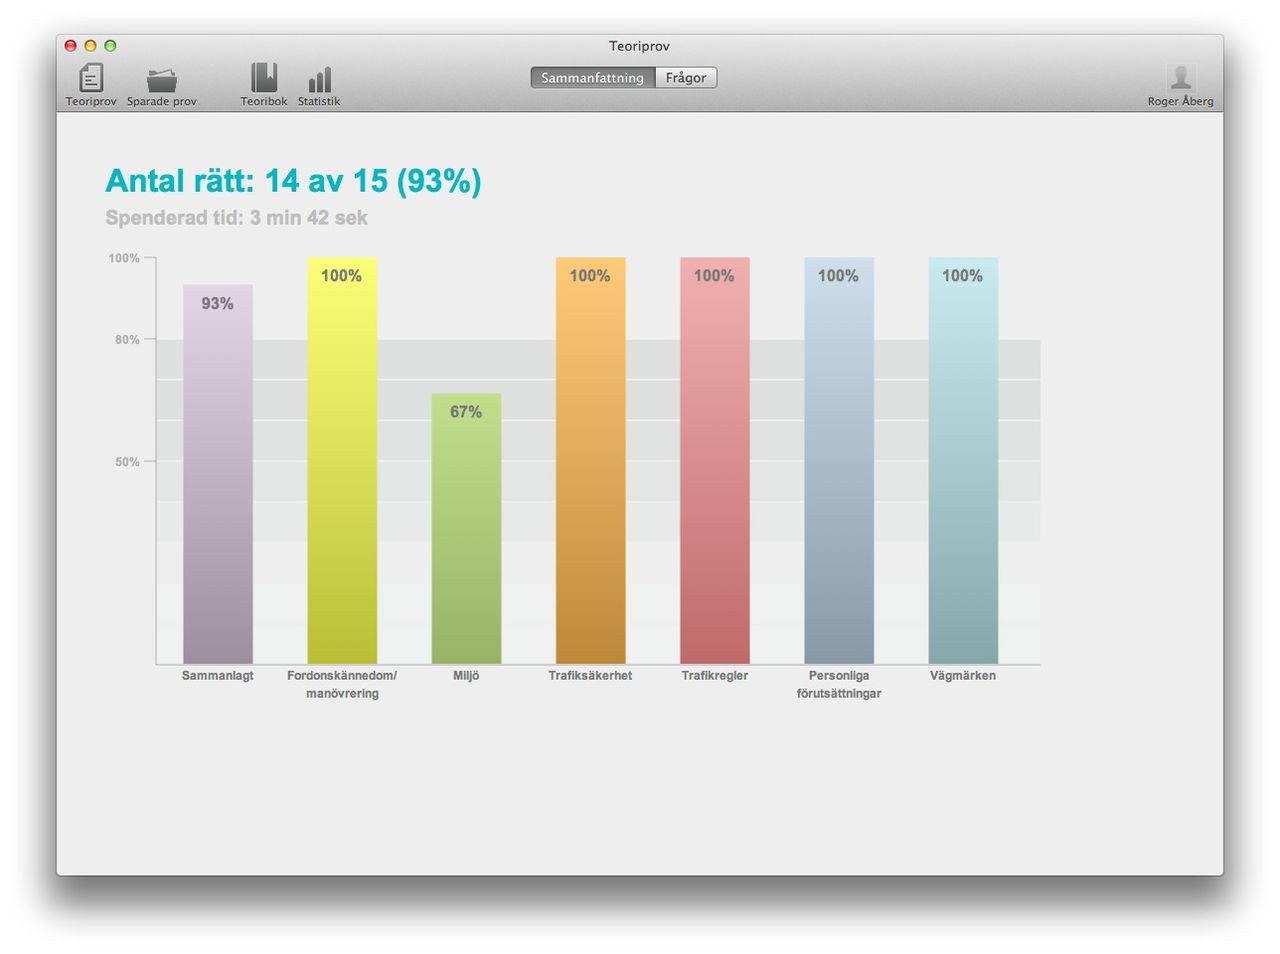1280x954 pixels.
Task: Open the Teoribok theory book
Action: (x=264, y=79)
